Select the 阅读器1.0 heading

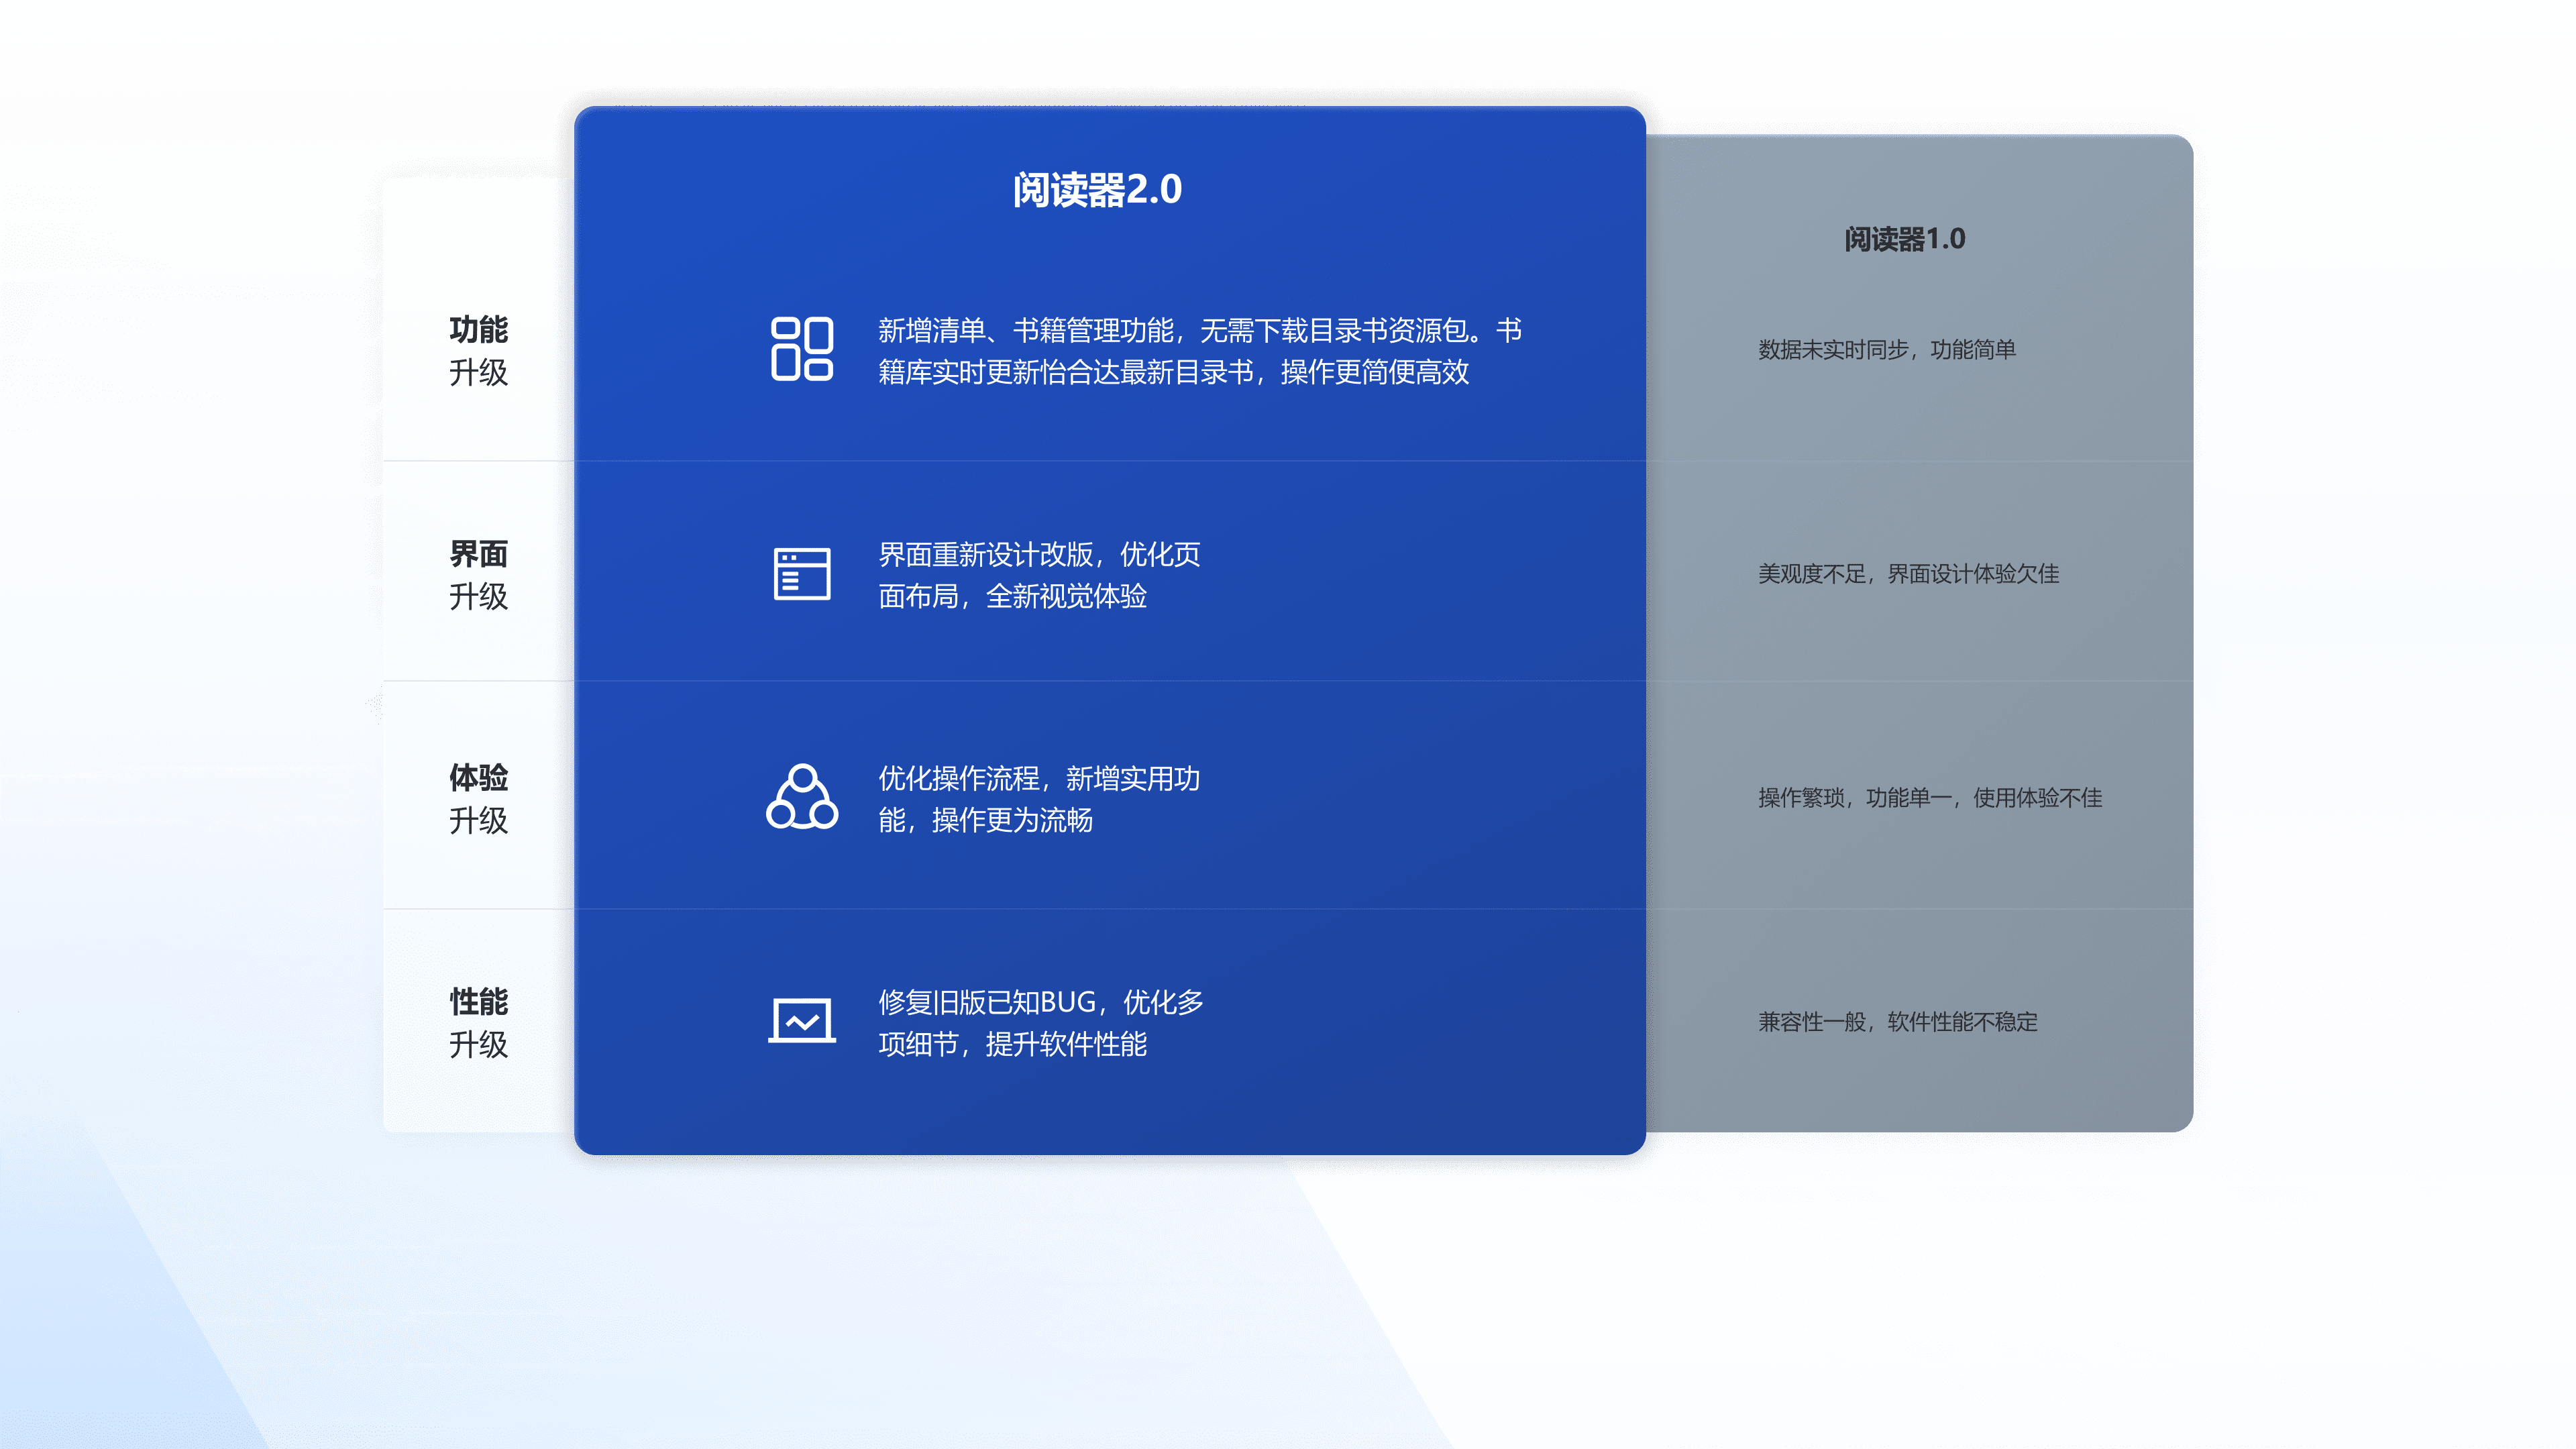(x=1904, y=239)
